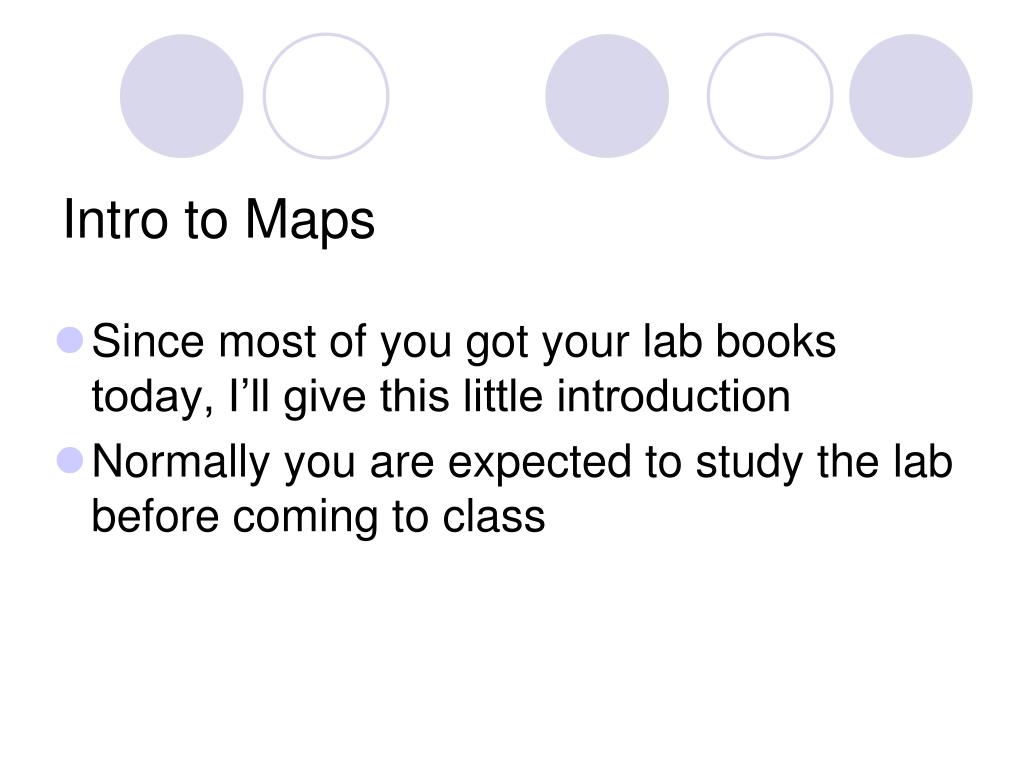Click the word 'Maps' in the title

pos(310,222)
